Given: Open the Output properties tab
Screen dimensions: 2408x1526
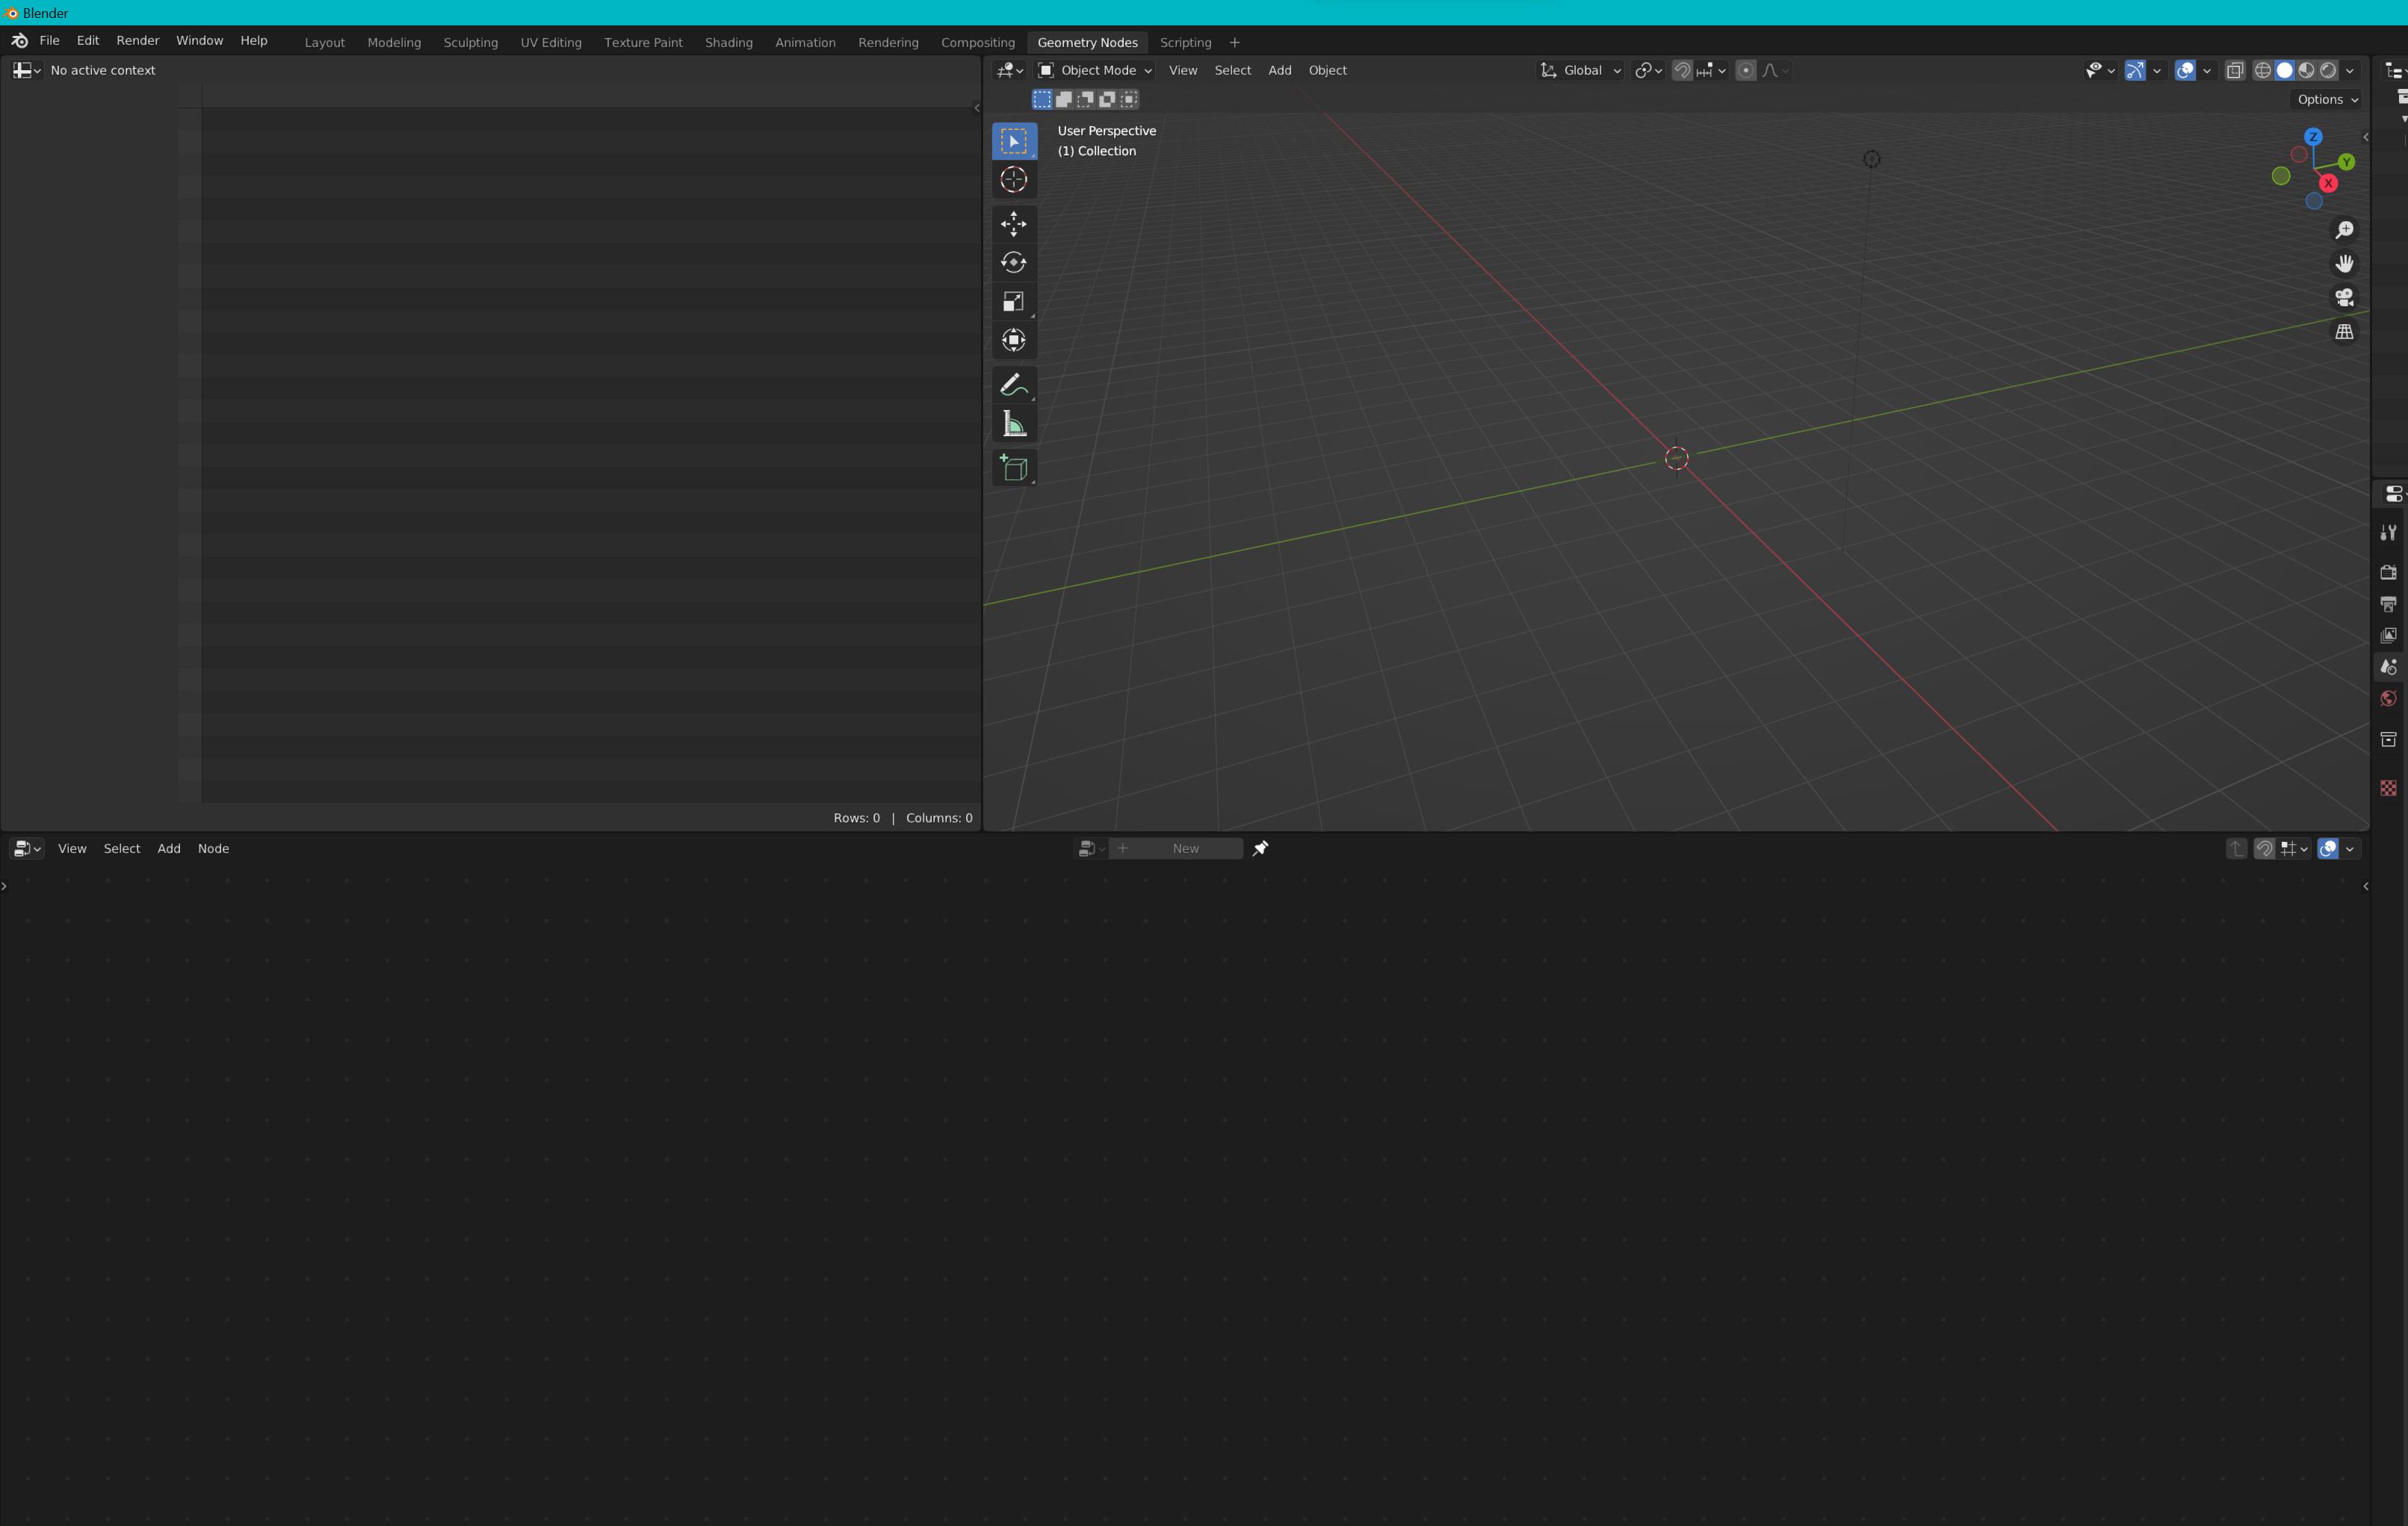Looking at the screenshot, I should pos(2388,604).
